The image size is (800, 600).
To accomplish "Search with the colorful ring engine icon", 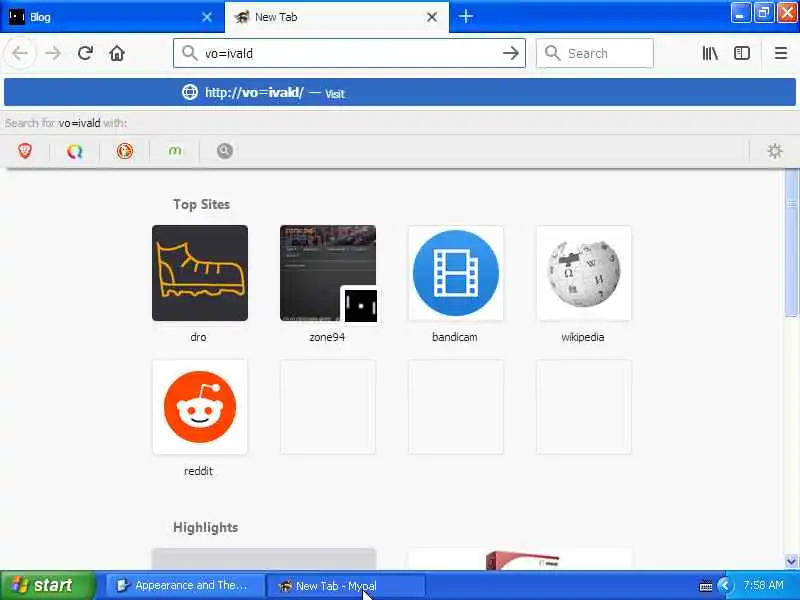I will coord(75,151).
